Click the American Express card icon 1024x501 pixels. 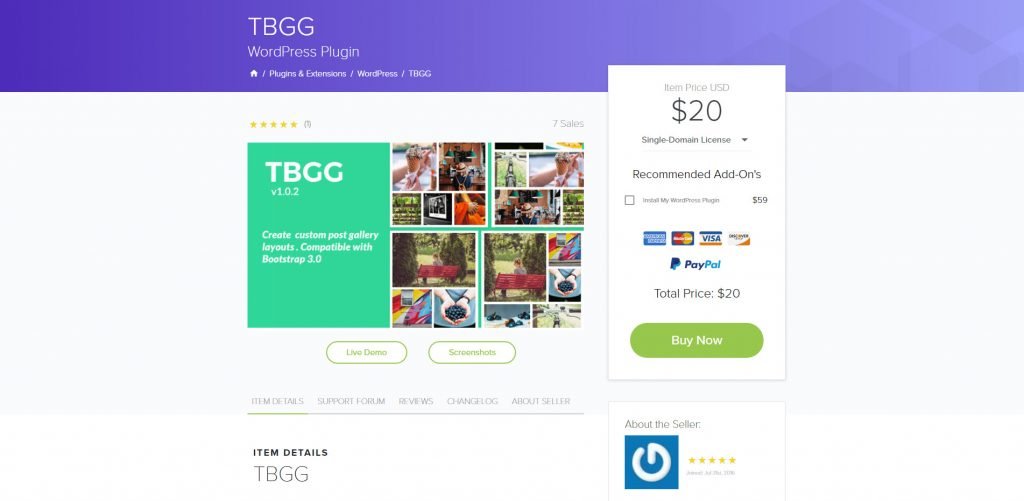(x=654, y=238)
